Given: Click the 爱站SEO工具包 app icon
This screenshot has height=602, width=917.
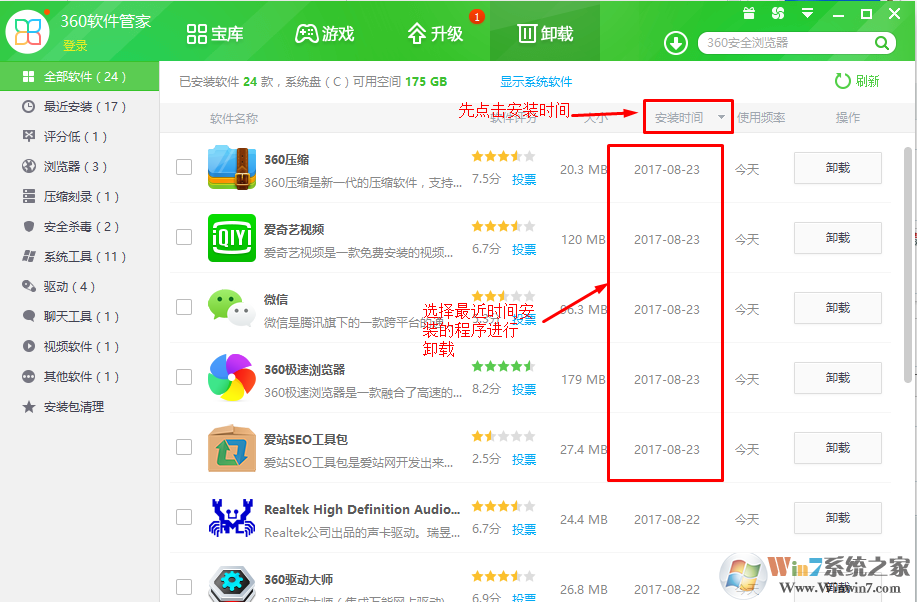Looking at the screenshot, I should 232,448.
